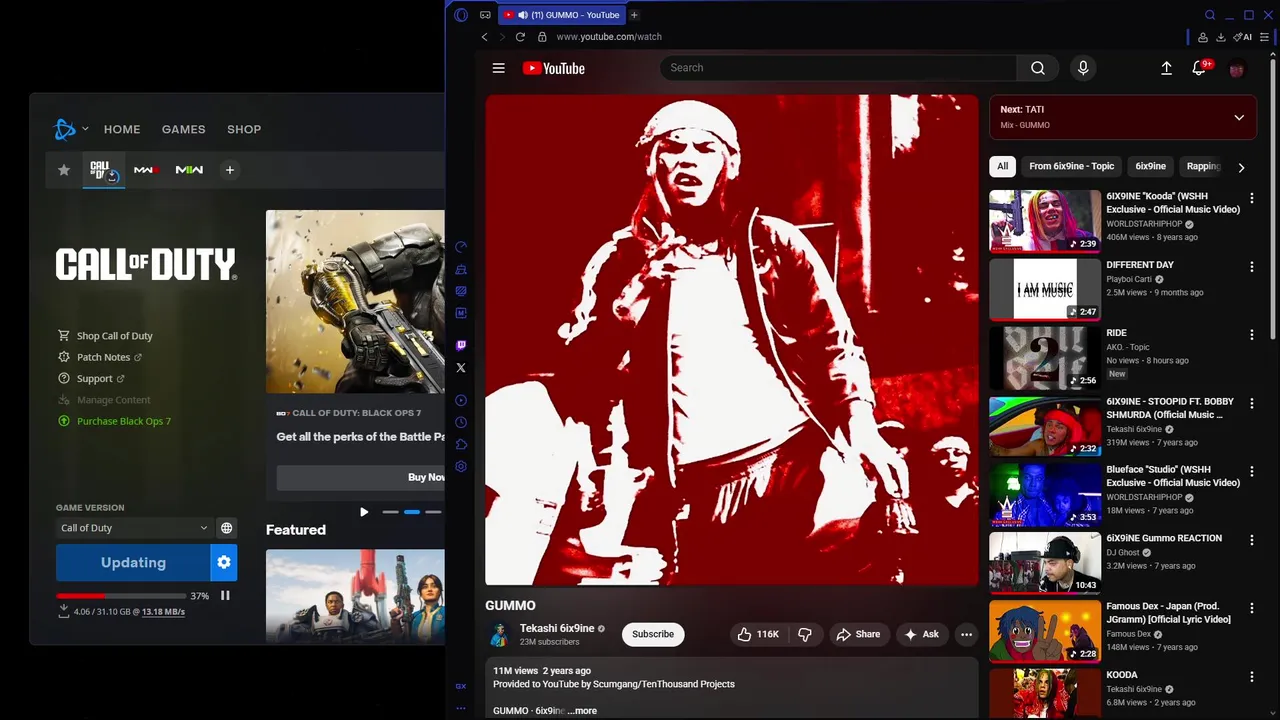Open the X (Twitter) sidebar panel
Viewport: 1280px width, 720px height.
461,368
